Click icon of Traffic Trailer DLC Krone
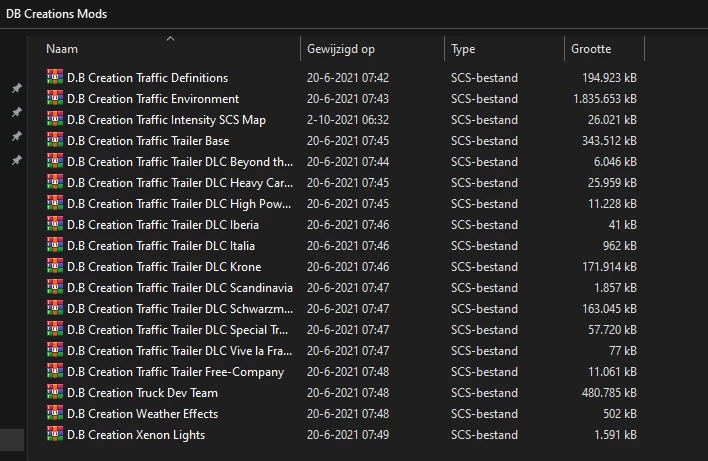Image resolution: width=708 pixels, height=461 pixels. (x=54, y=266)
